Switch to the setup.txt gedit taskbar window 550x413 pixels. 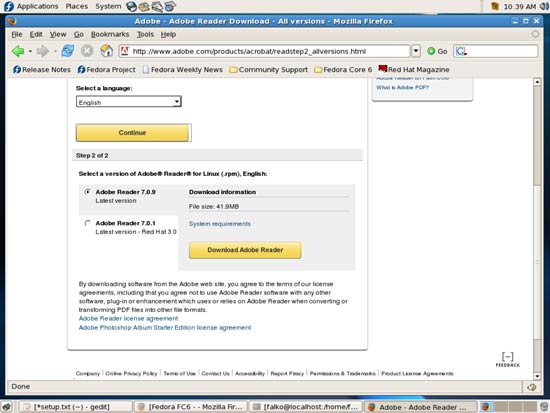[x=75, y=407]
